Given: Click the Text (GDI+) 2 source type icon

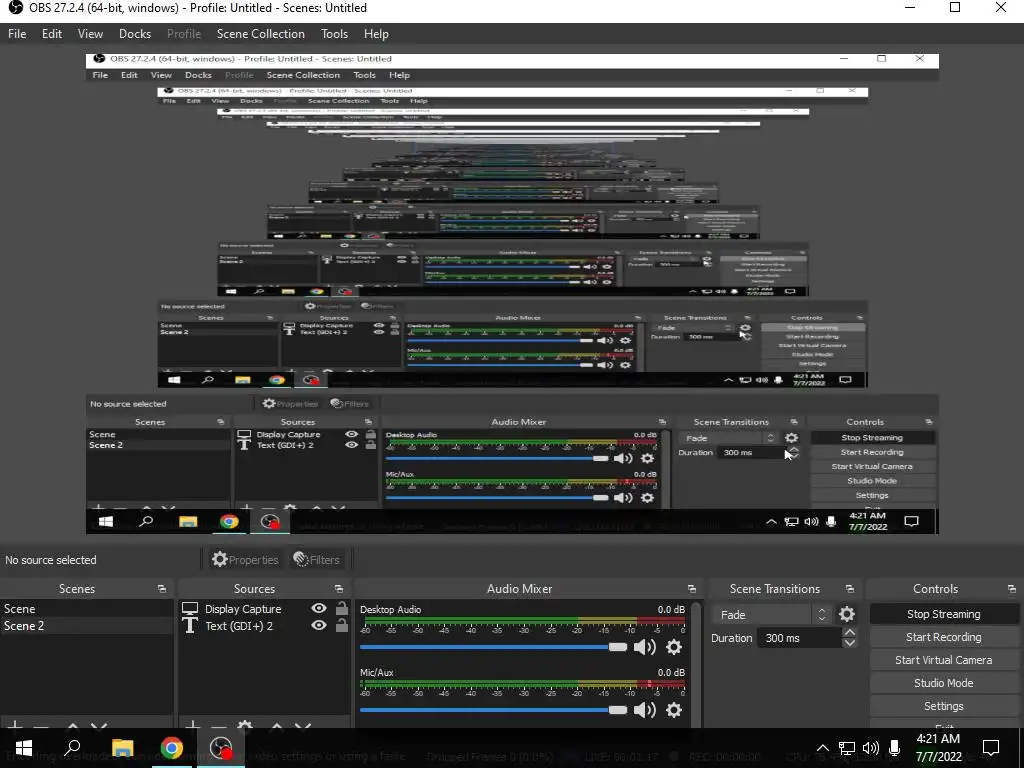Looking at the screenshot, I should [190, 626].
